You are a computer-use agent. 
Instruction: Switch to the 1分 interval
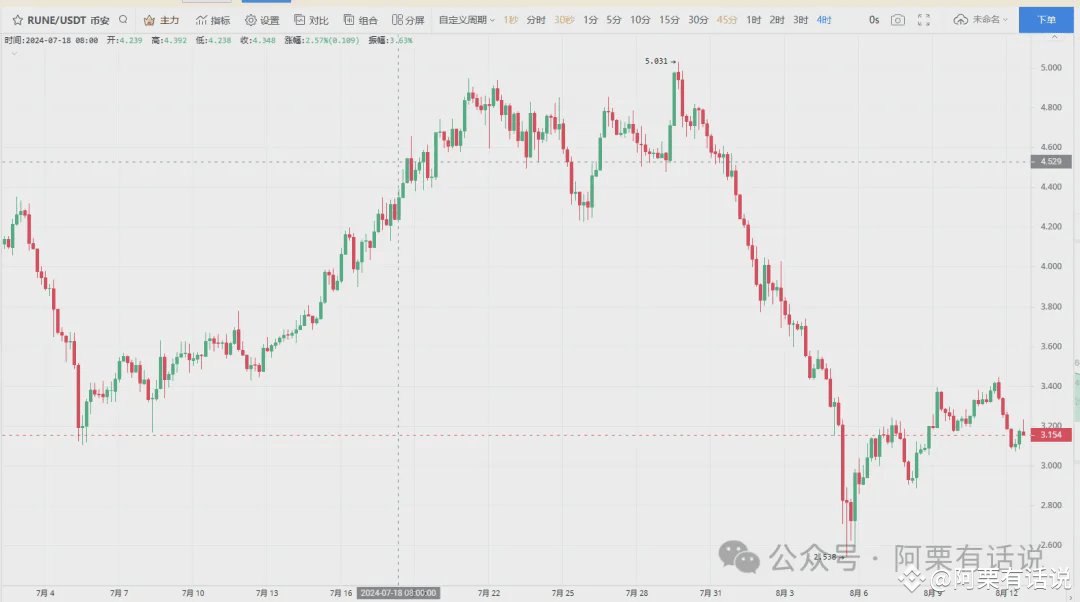point(590,20)
